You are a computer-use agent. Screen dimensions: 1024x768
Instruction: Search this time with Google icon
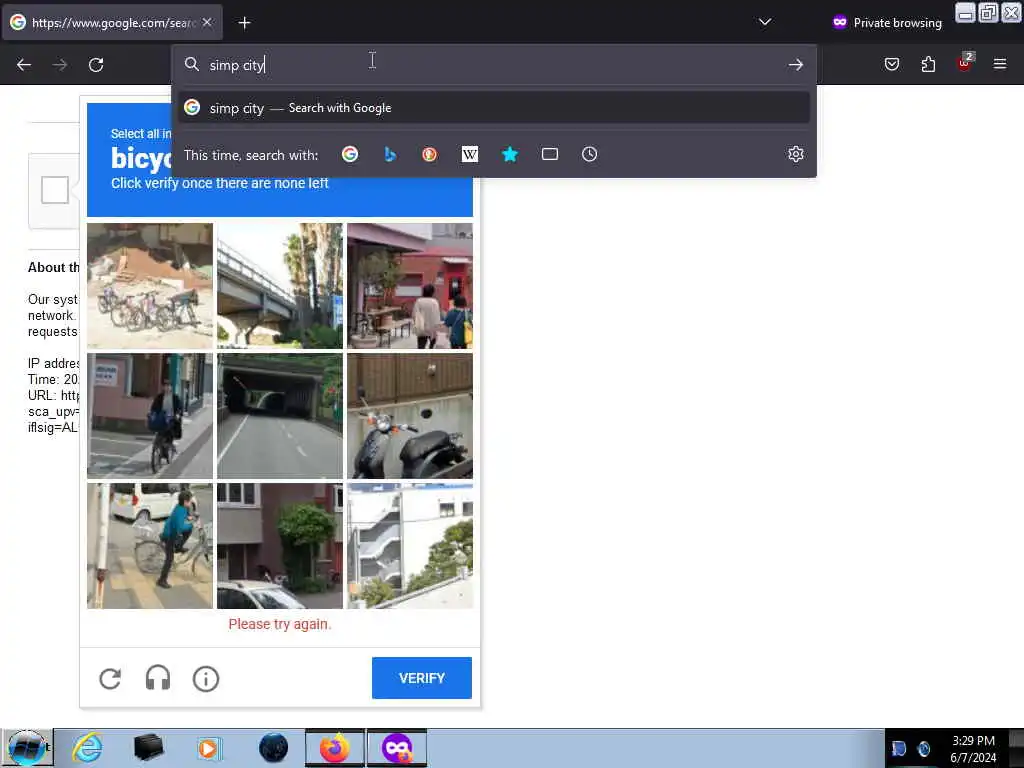point(350,154)
